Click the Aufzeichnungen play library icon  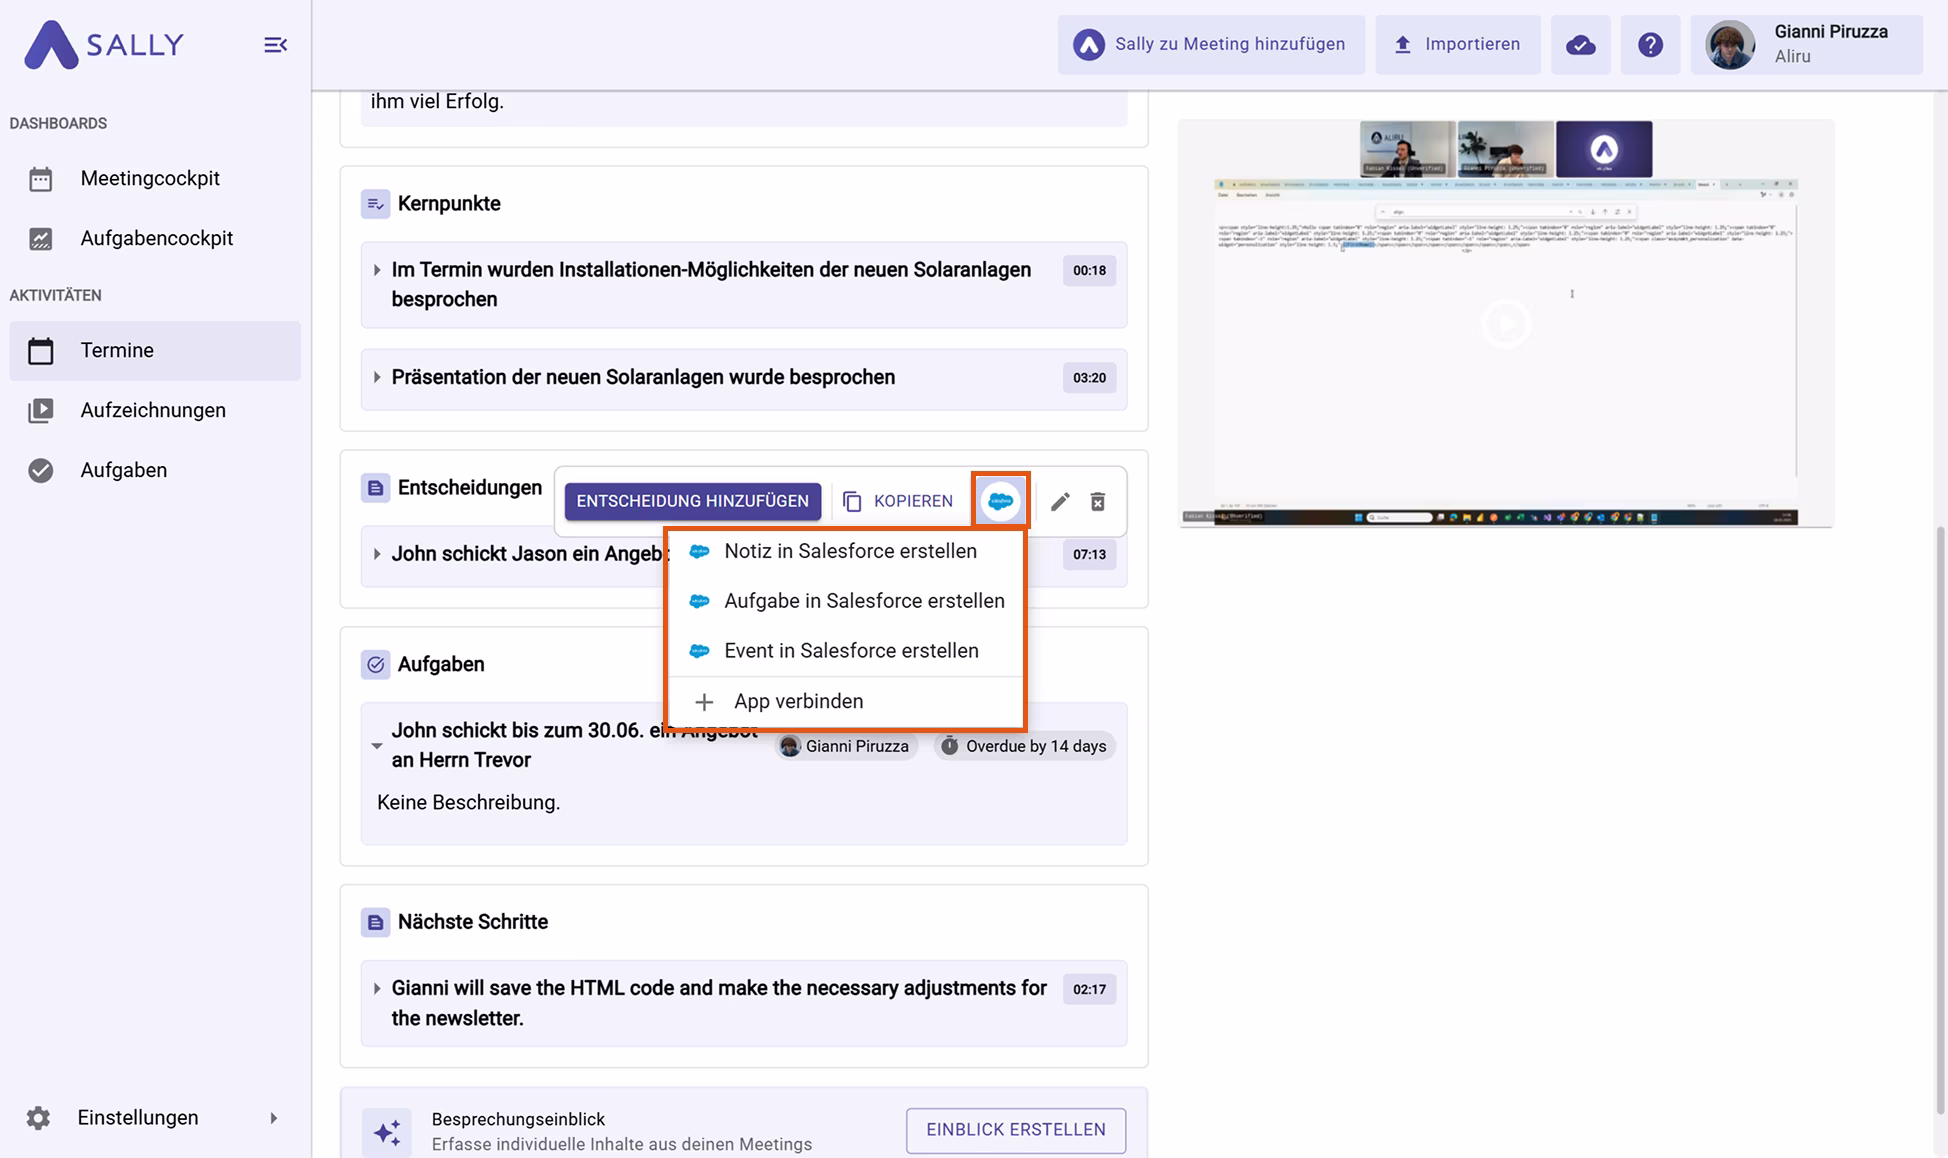coord(40,410)
